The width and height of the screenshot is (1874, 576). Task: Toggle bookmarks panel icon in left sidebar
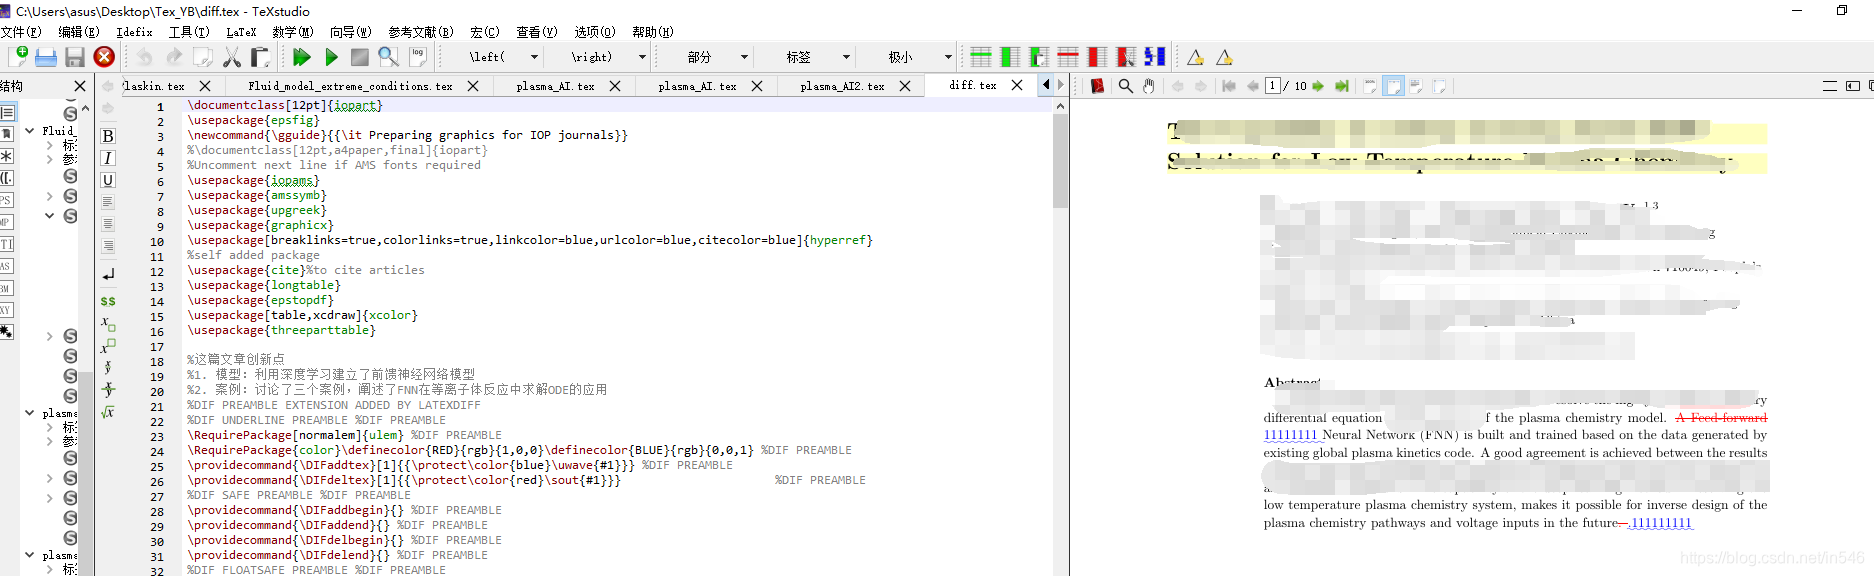click(7, 134)
